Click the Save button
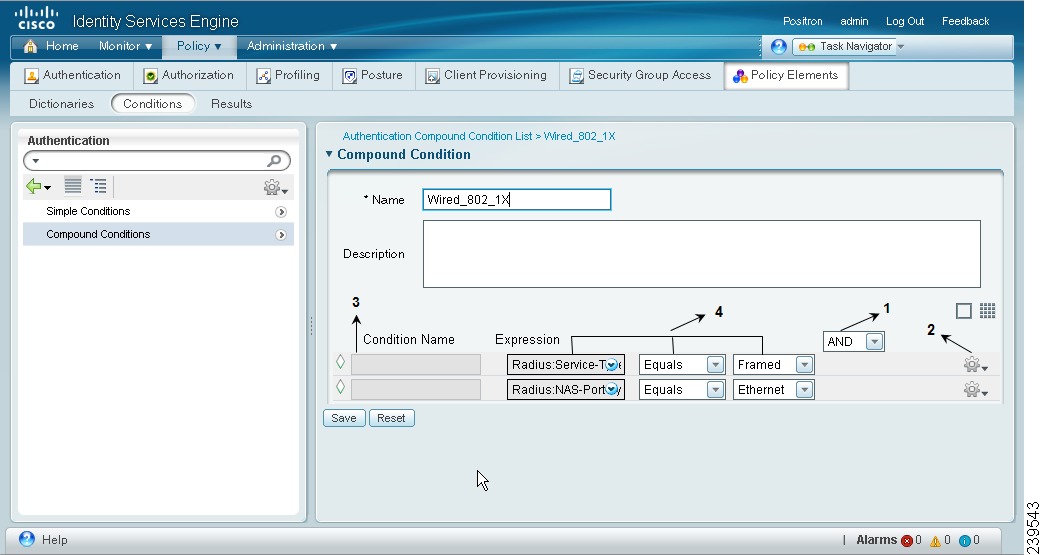The width and height of the screenshot is (1044, 555). pyautogui.click(x=344, y=418)
